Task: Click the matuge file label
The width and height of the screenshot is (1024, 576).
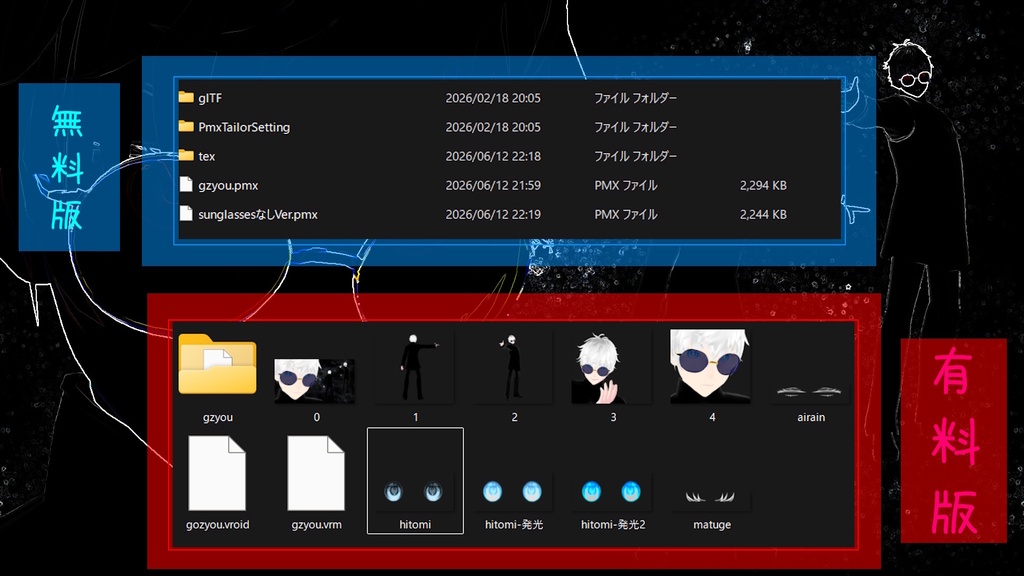Action: [x=712, y=524]
